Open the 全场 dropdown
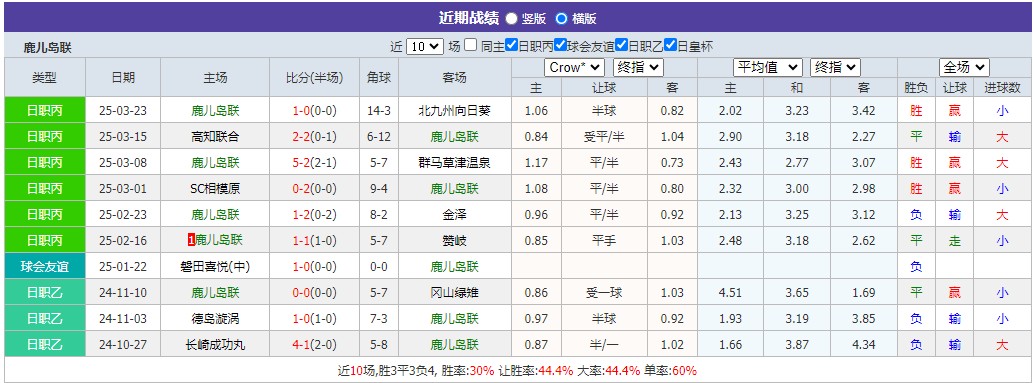 [965, 67]
